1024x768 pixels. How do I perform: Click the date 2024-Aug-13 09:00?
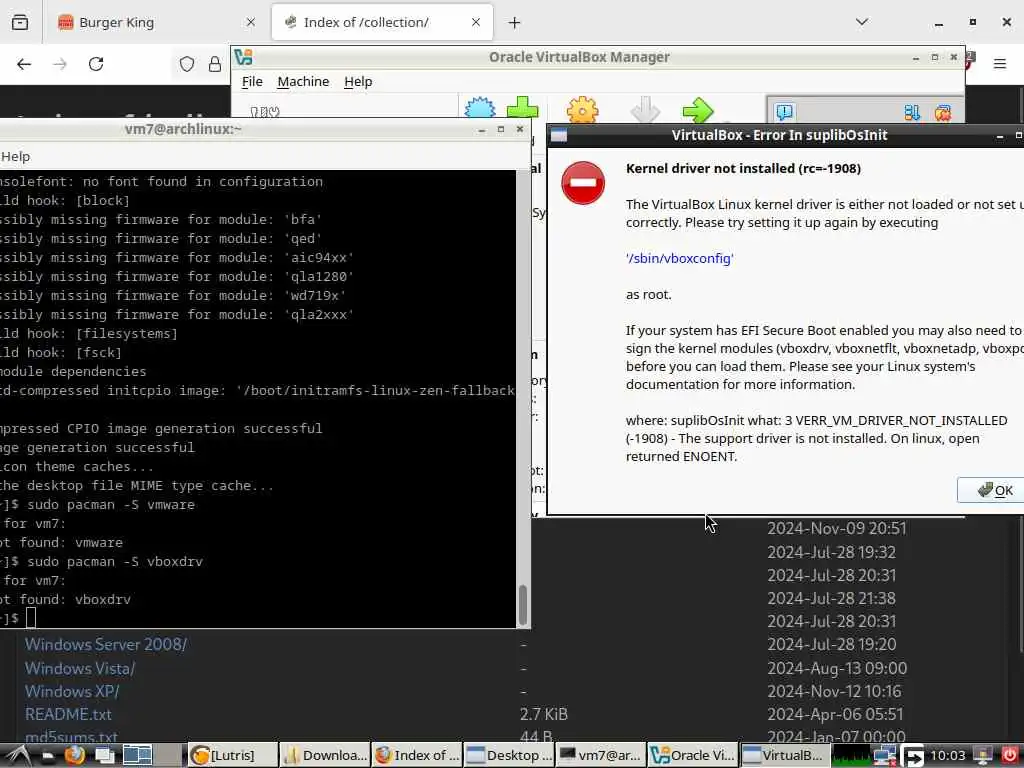(837, 669)
